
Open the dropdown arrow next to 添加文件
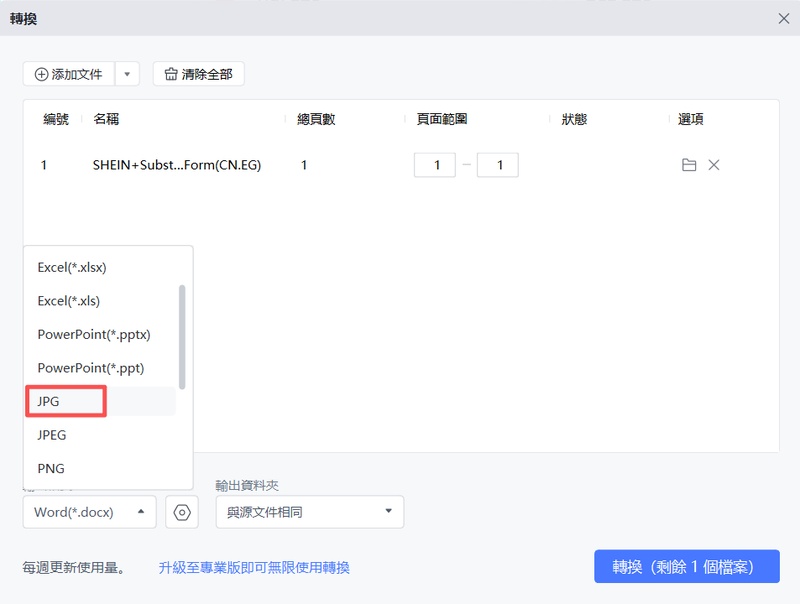tap(128, 73)
